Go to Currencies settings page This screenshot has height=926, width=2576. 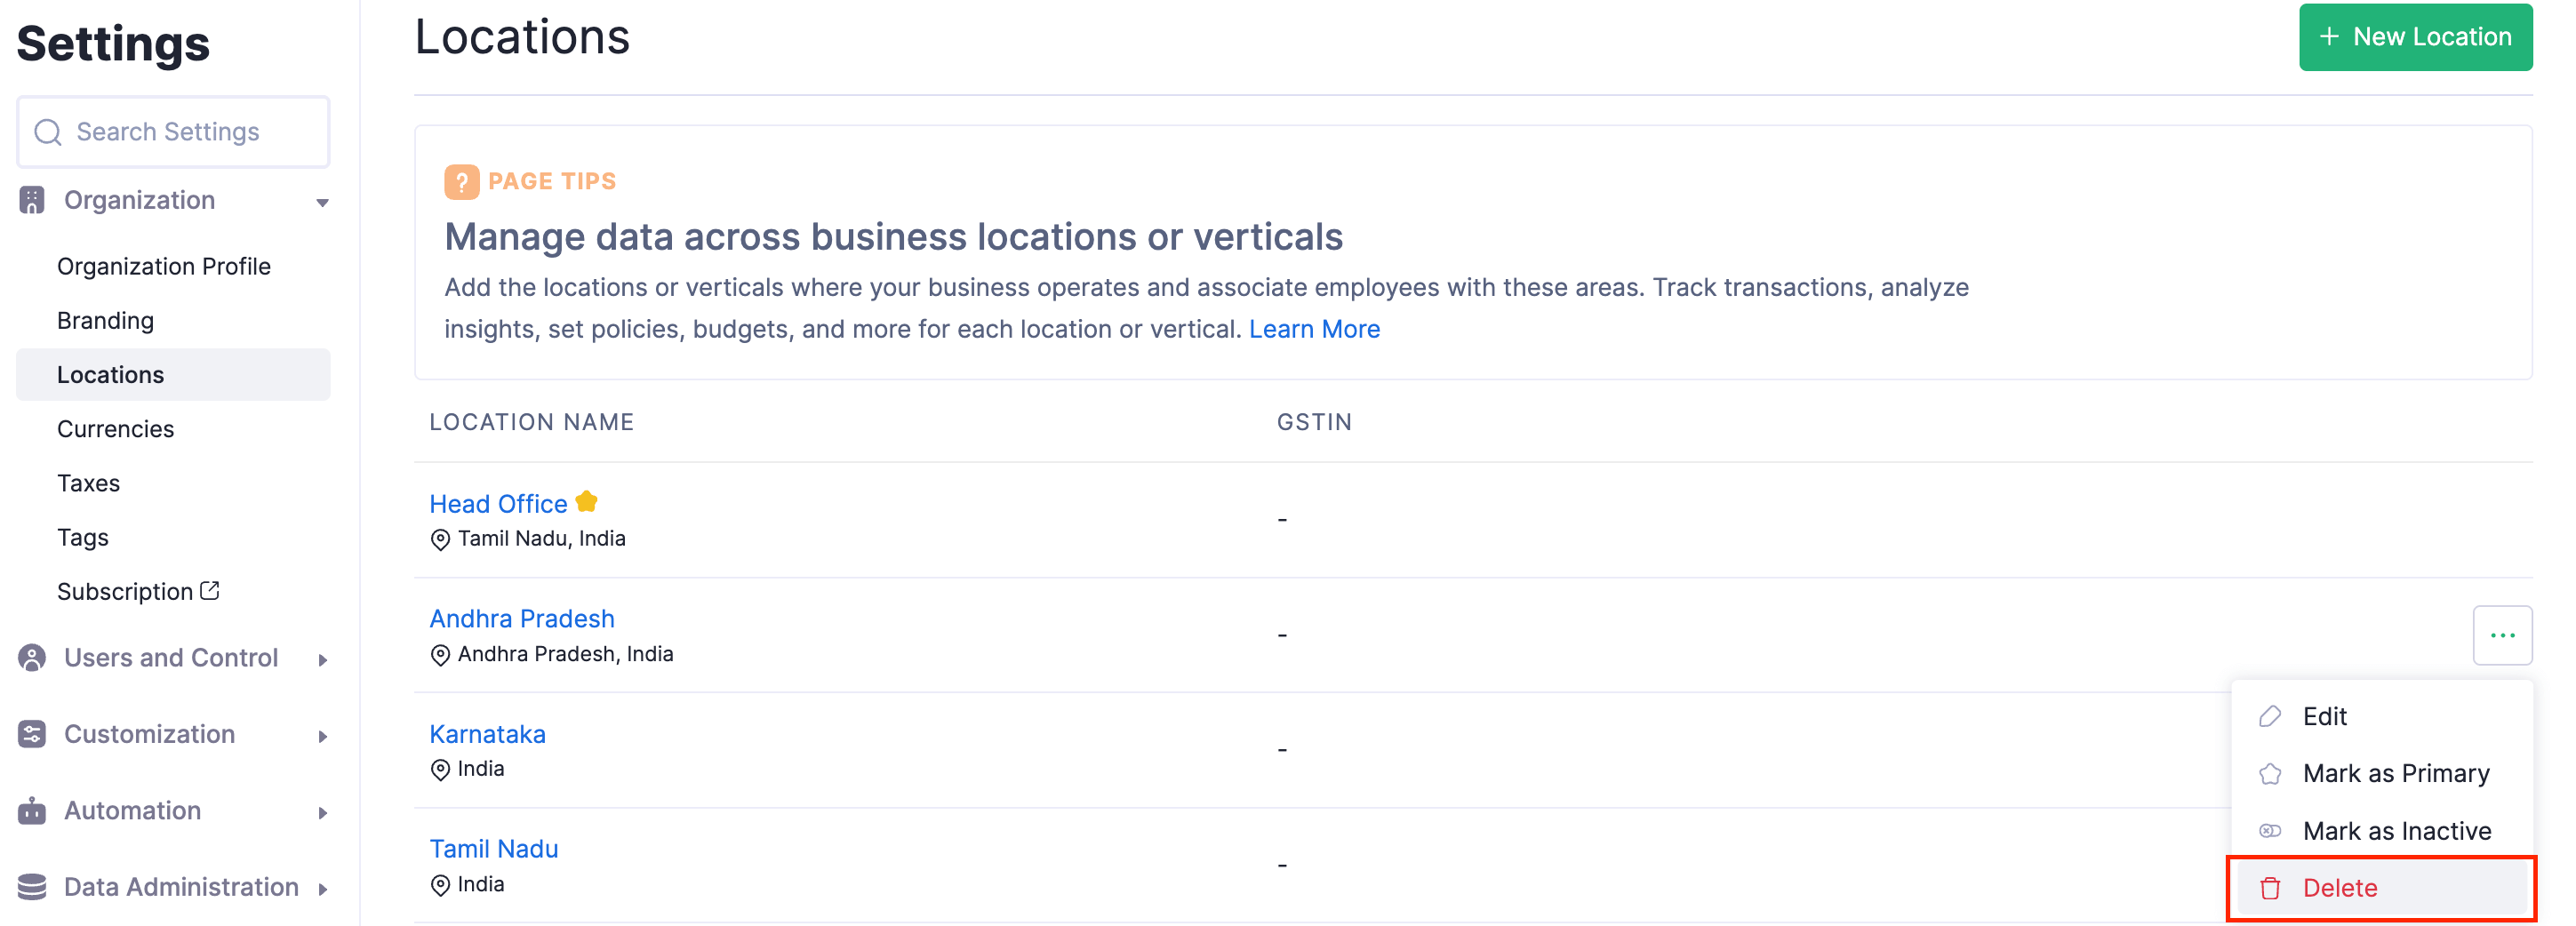tap(115, 429)
